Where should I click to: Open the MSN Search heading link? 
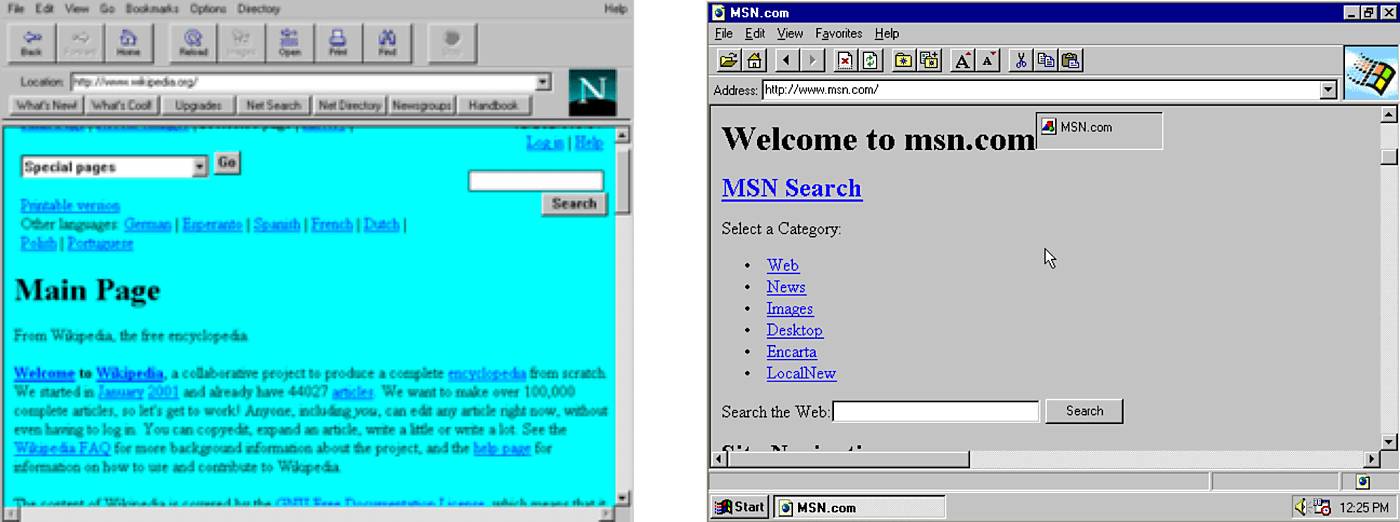tap(792, 188)
